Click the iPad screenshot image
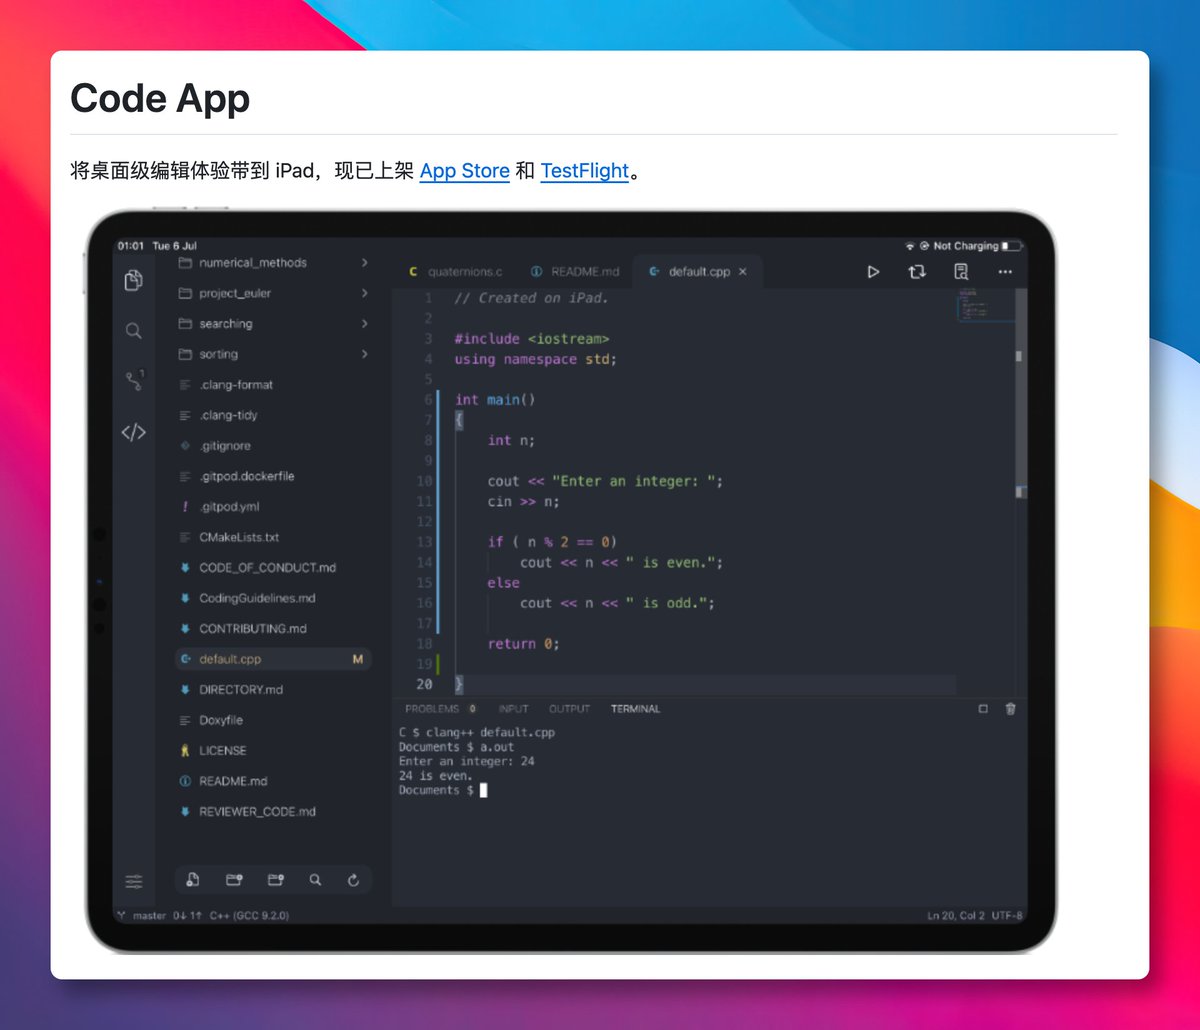The width and height of the screenshot is (1200, 1030). 571,581
